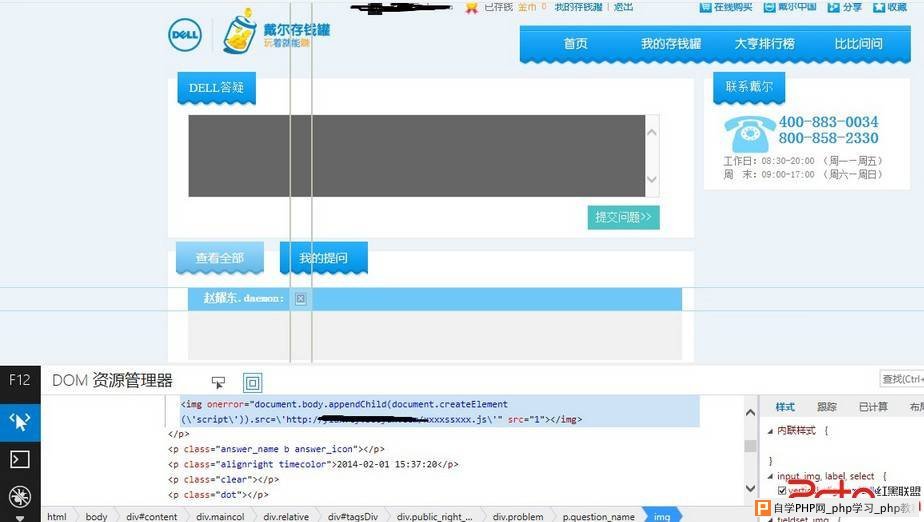Click the telephone icon in 联系戴尔
Screen dimensions: 924x522
pyautogui.click(x=749, y=134)
